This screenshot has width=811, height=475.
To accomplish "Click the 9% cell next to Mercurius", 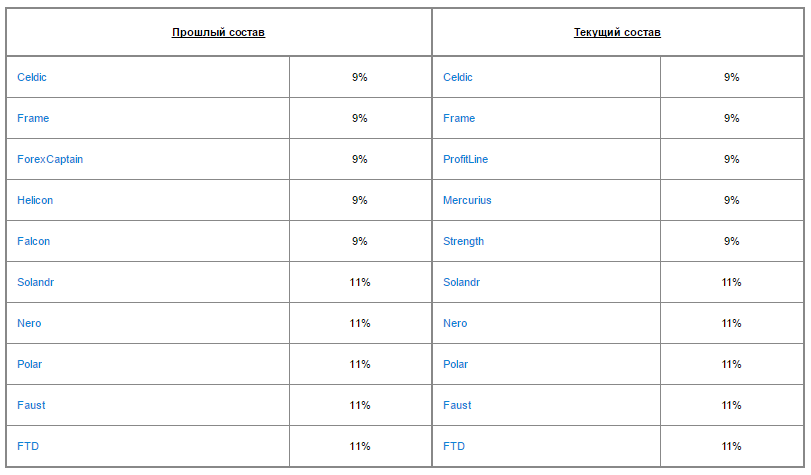I will [732, 200].
